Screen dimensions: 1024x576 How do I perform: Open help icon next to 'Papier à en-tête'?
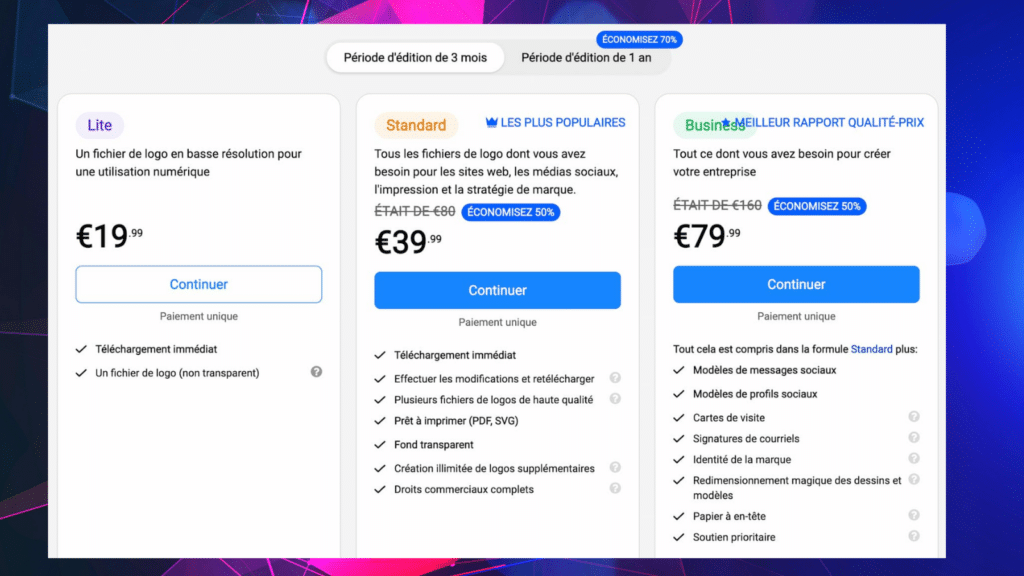click(x=914, y=515)
